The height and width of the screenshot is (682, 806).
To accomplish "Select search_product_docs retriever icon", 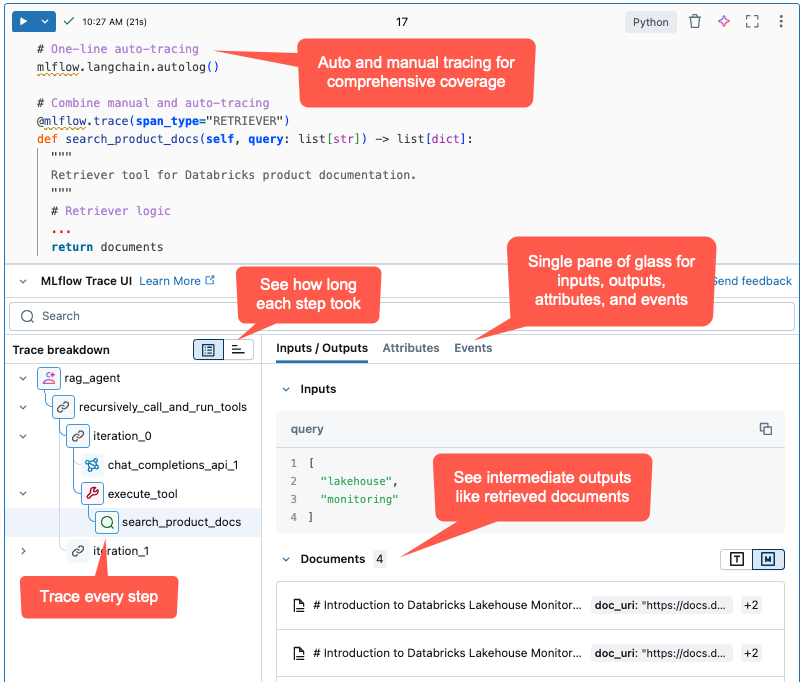I will pos(107,523).
